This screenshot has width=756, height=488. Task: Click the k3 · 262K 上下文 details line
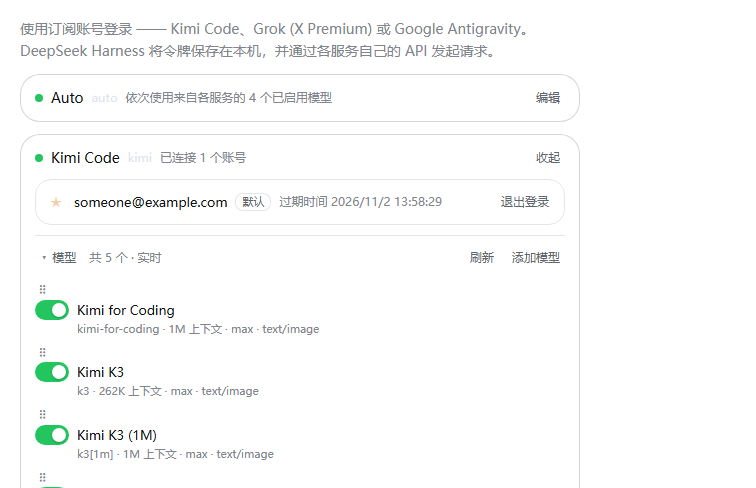(168, 391)
